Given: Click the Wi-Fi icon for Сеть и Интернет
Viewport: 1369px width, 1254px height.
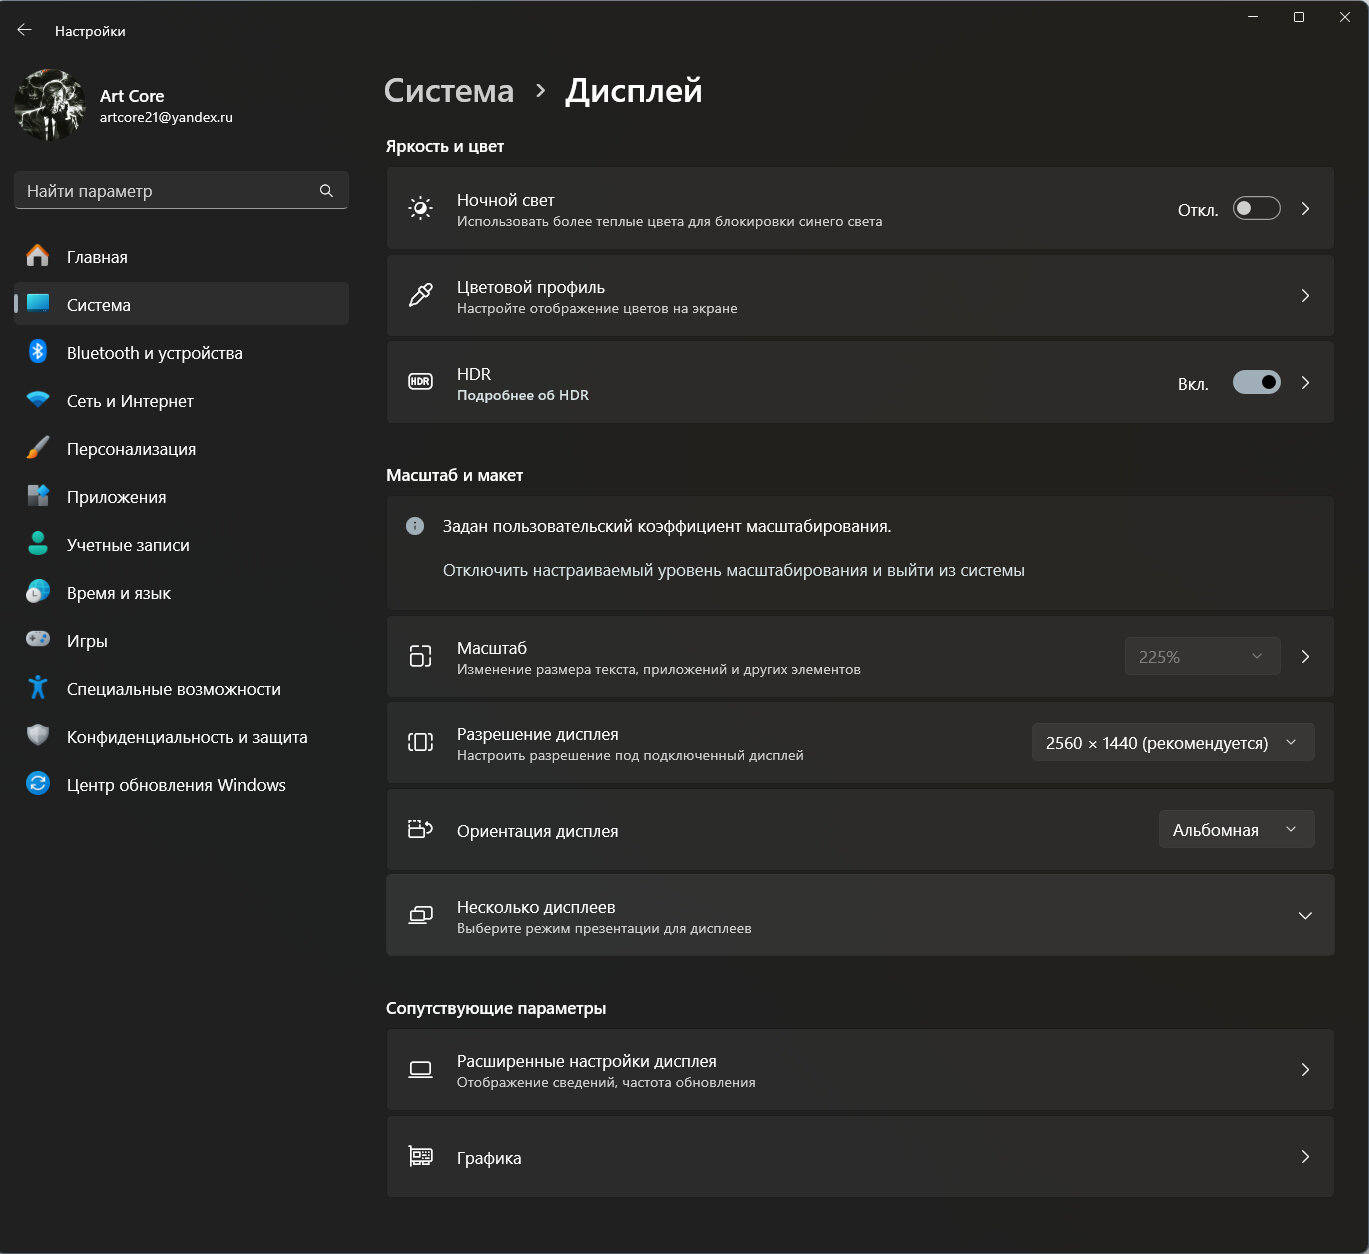Looking at the screenshot, I should (x=38, y=399).
